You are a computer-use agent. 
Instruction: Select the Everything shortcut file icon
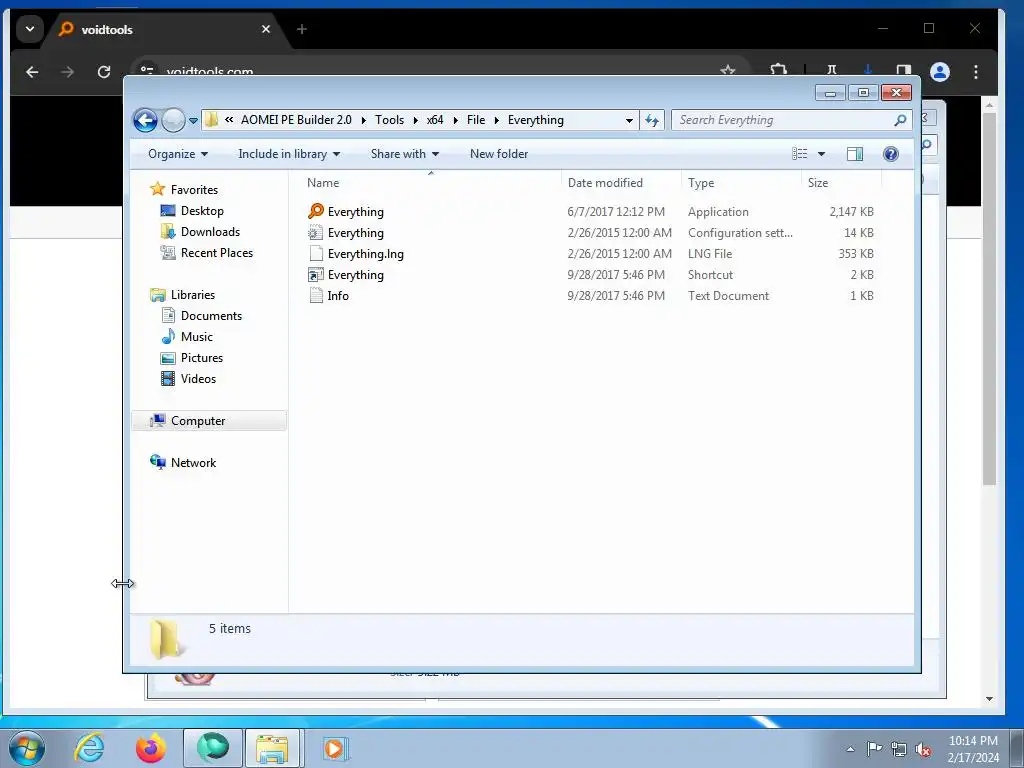pos(316,275)
